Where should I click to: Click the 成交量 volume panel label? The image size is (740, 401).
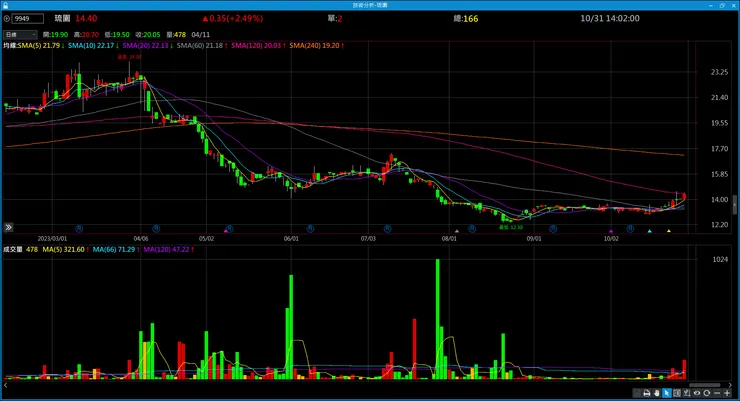tap(13, 250)
